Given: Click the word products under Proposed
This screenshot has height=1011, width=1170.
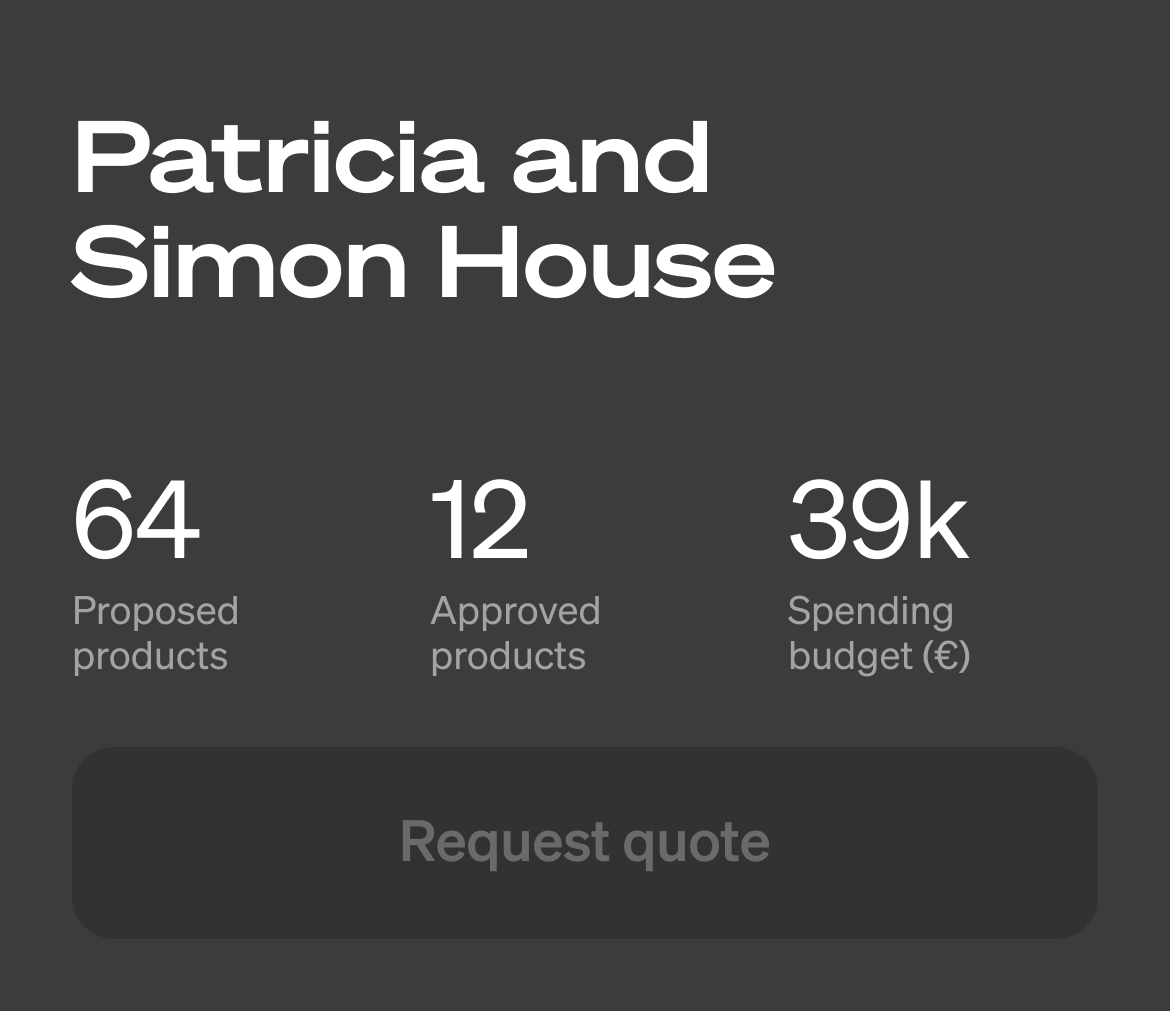Looking at the screenshot, I should coord(150,657).
